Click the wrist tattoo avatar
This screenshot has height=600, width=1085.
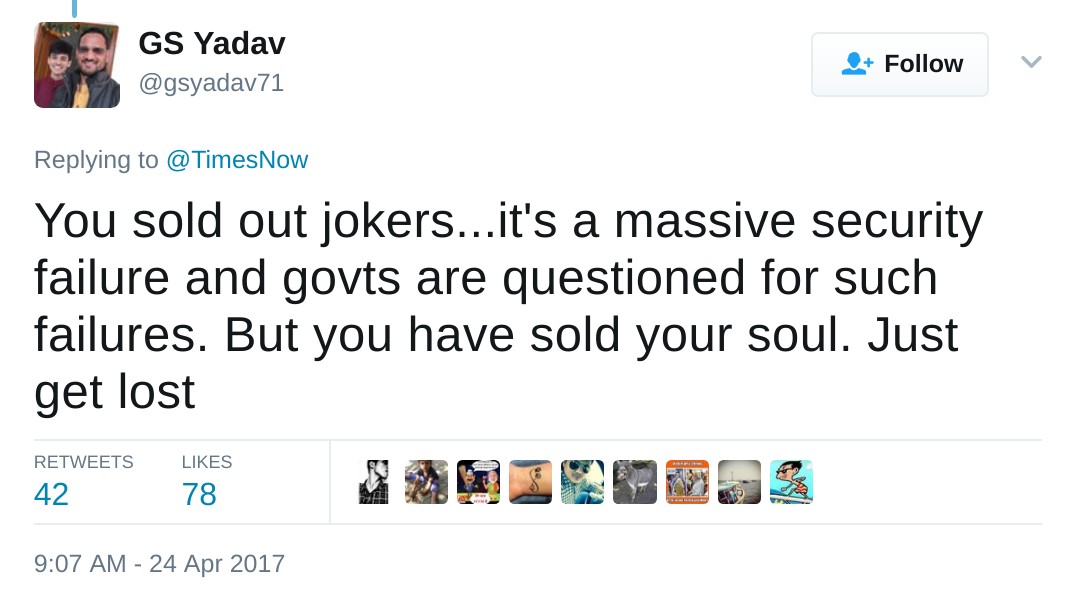pos(530,482)
